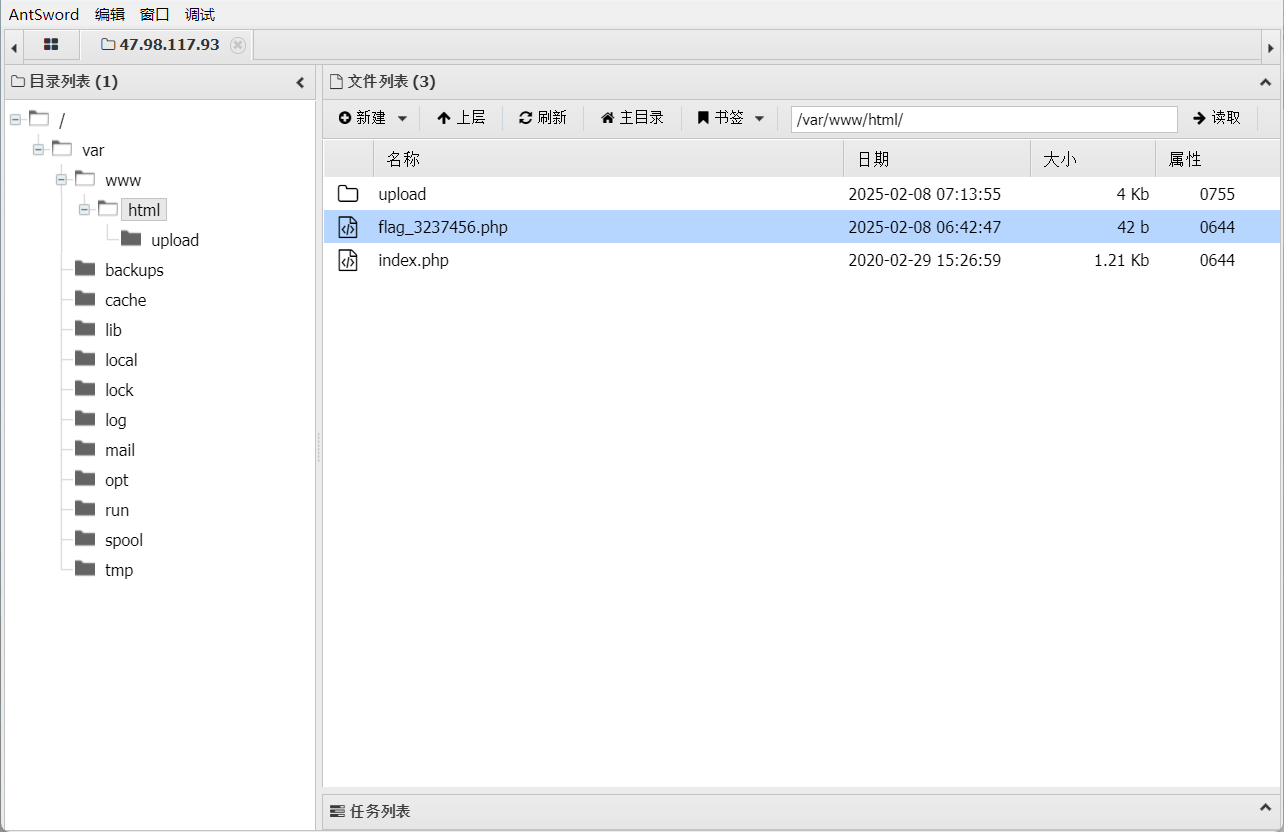Expand the 任务列表 task panel
Image resolution: width=1284 pixels, height=832 pixels.
point(1265,810)
